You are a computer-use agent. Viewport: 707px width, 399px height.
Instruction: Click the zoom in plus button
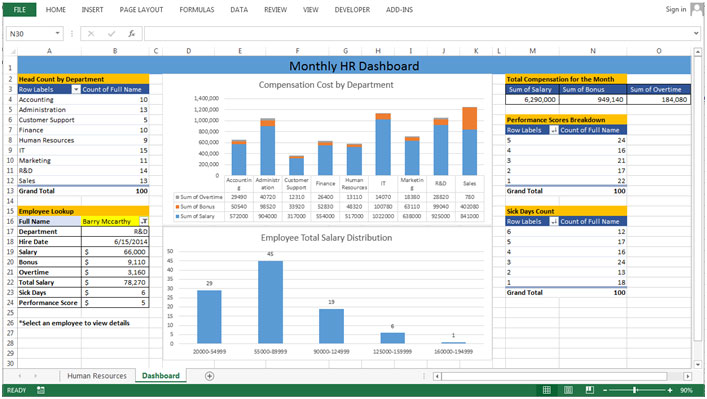coord(670,390)
